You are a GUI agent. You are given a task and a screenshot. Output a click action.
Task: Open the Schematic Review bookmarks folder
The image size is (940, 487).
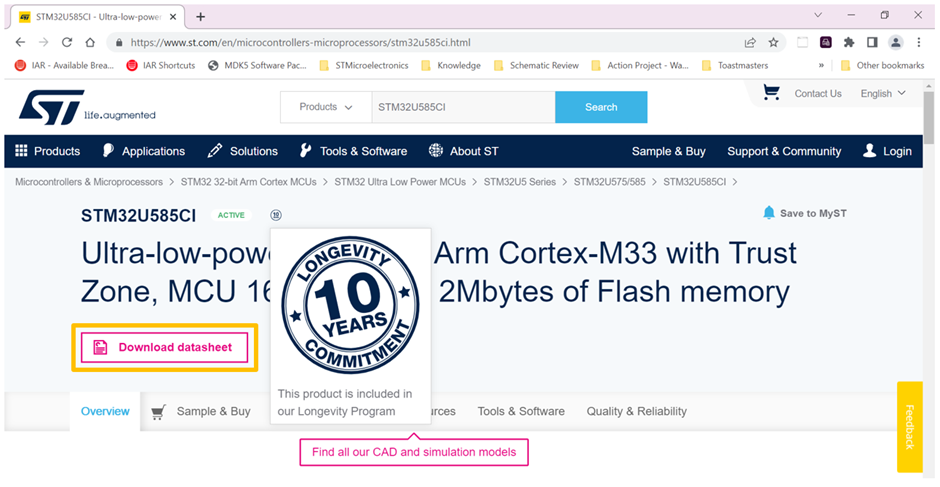point(536,65)
